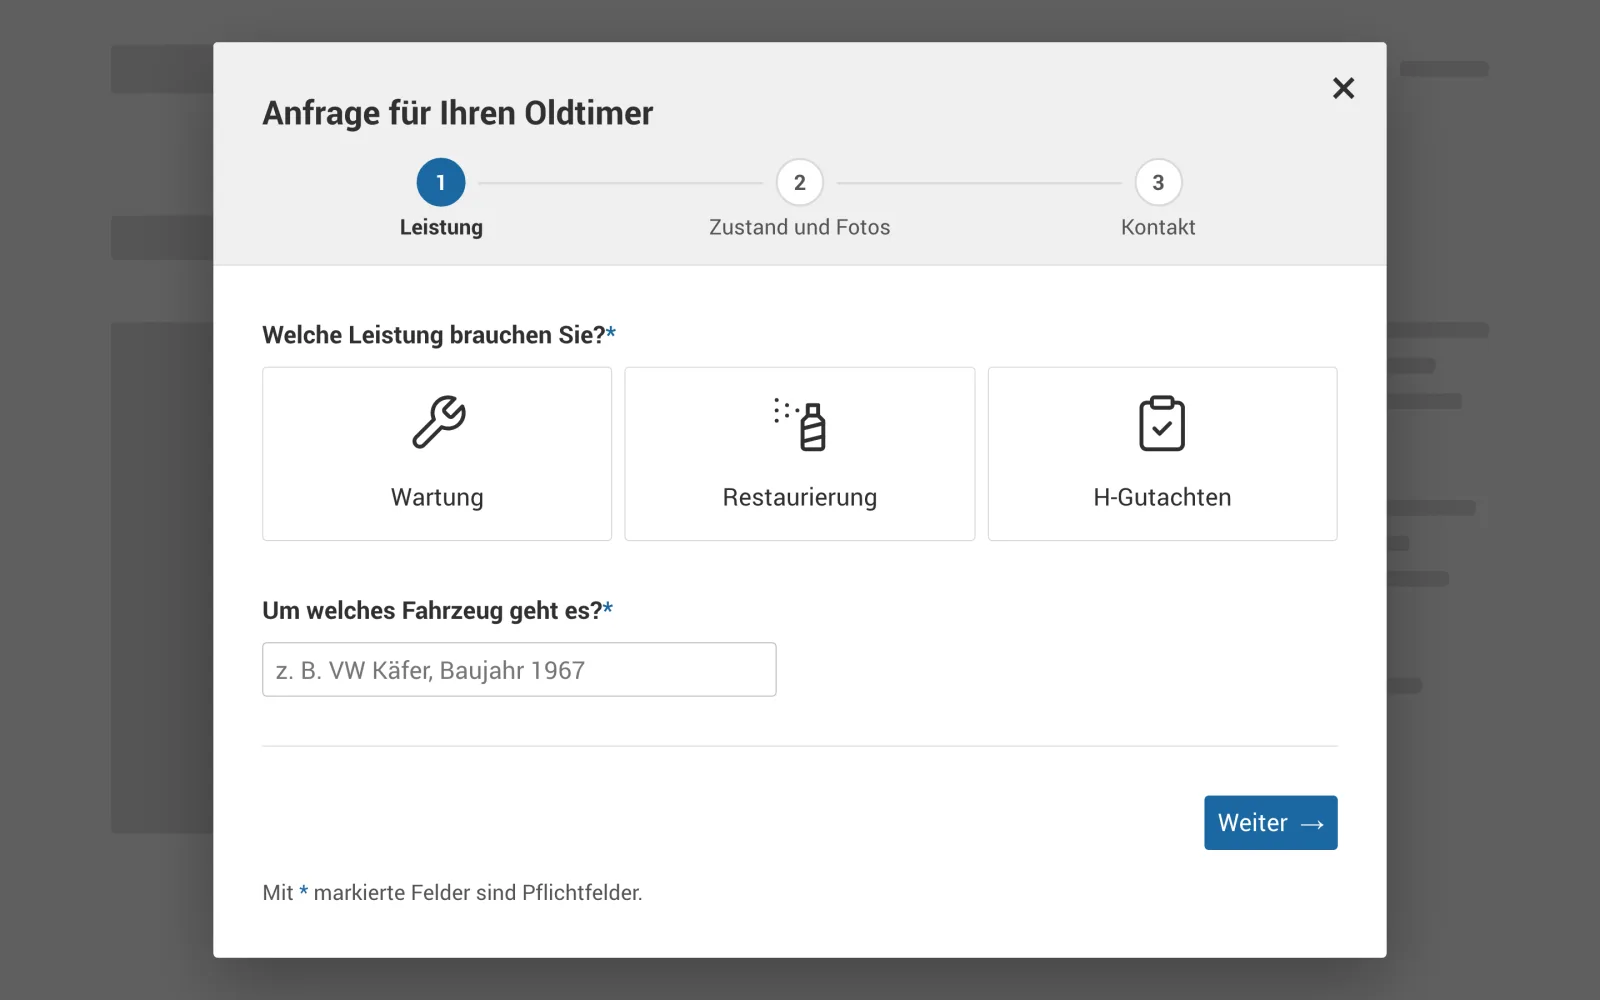Select the H-Gutachten clipboard icon
Screen dimensions: 1600x1000
pos(1162,424)
